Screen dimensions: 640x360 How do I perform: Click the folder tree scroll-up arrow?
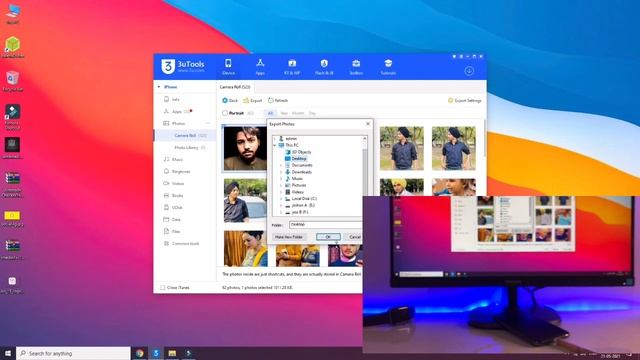click(364, 139)
